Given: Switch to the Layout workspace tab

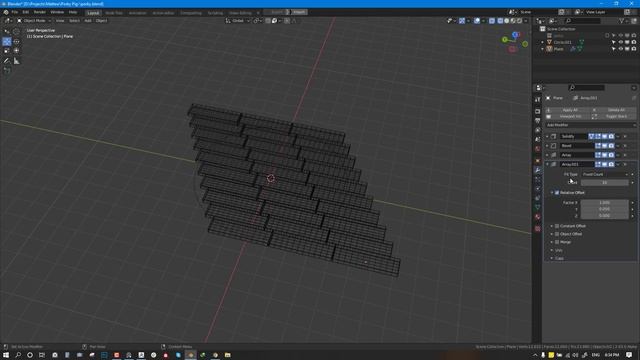Looking at the screenshot, I should (93, 13).
